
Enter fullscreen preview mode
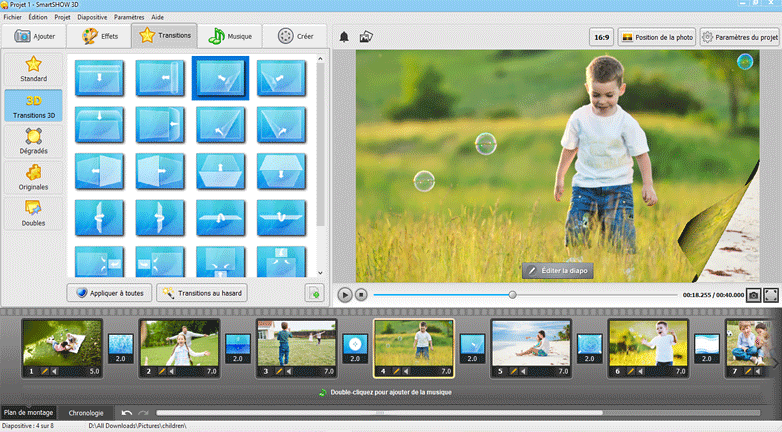[771, 295]
